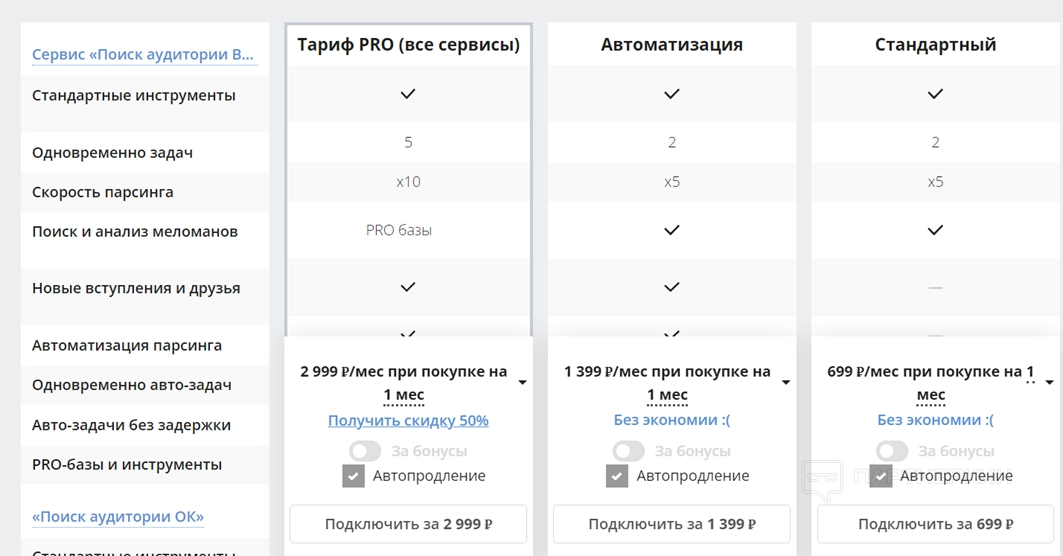Expand period dropdown for 1 399 ₽/мес tariff

[x=786, y=382]
